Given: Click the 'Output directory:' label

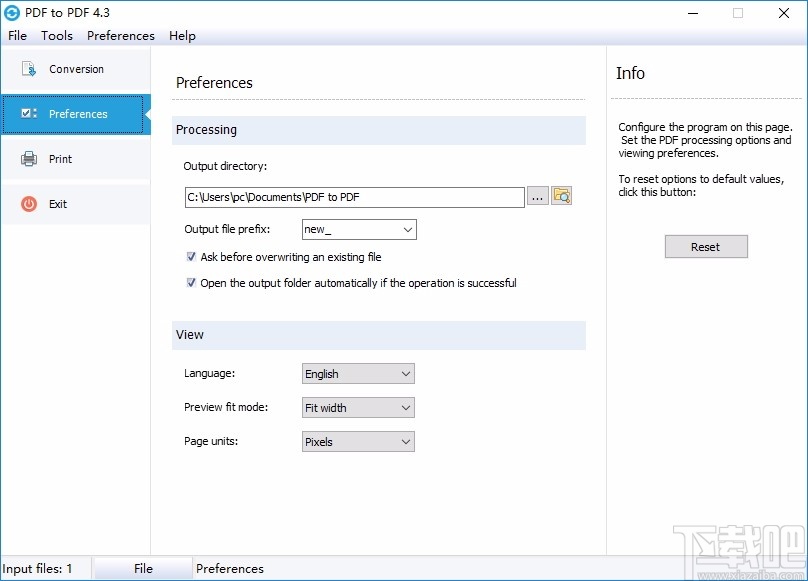Looking at the screenshot, I should 225,166.
